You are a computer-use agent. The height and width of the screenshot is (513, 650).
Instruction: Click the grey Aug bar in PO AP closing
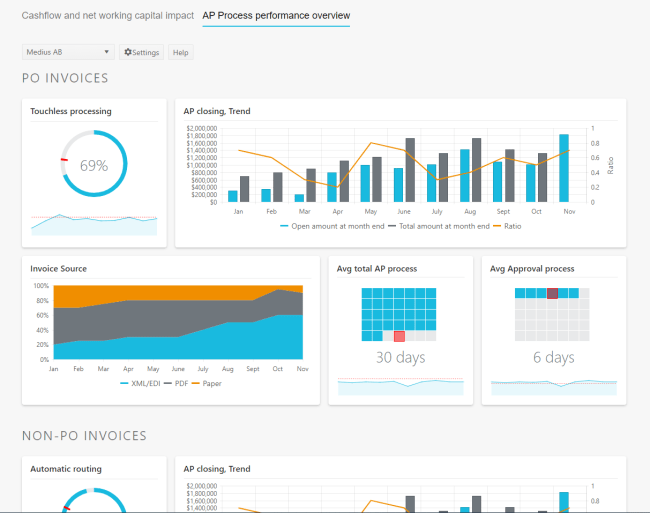click(477, 170)
